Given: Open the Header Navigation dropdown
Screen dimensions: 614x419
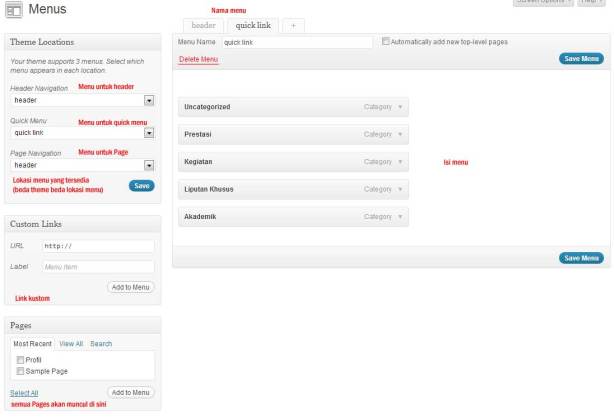Looking at the screenshot, I should pos(149,100).
